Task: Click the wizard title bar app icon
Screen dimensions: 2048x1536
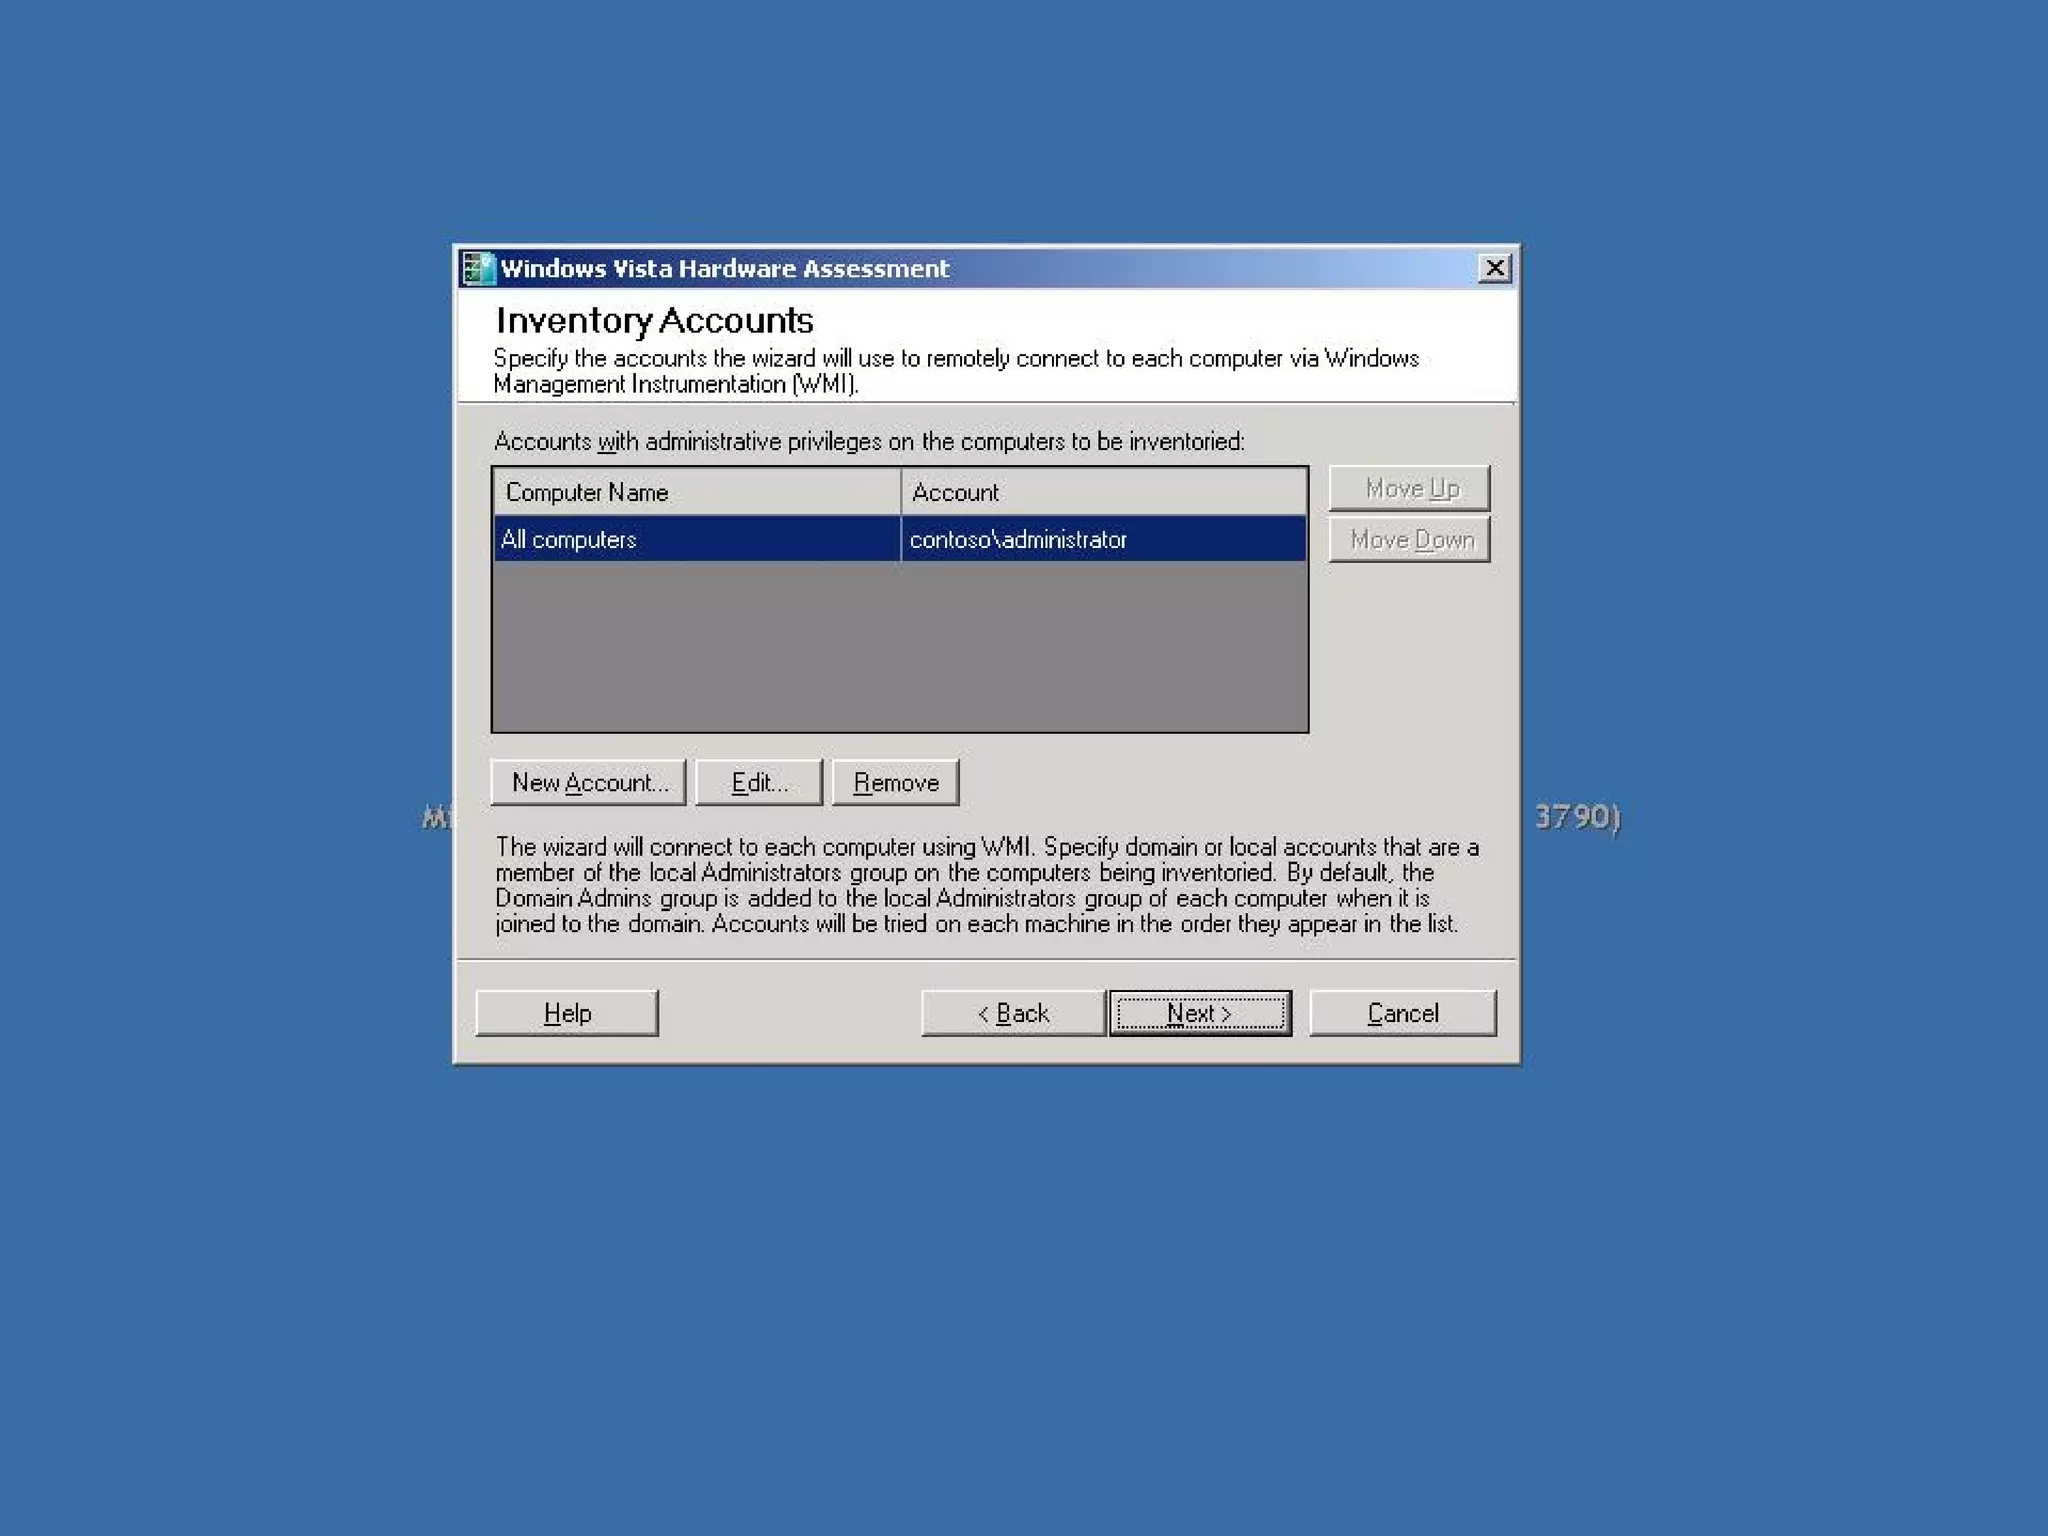Action: (478, 268)
